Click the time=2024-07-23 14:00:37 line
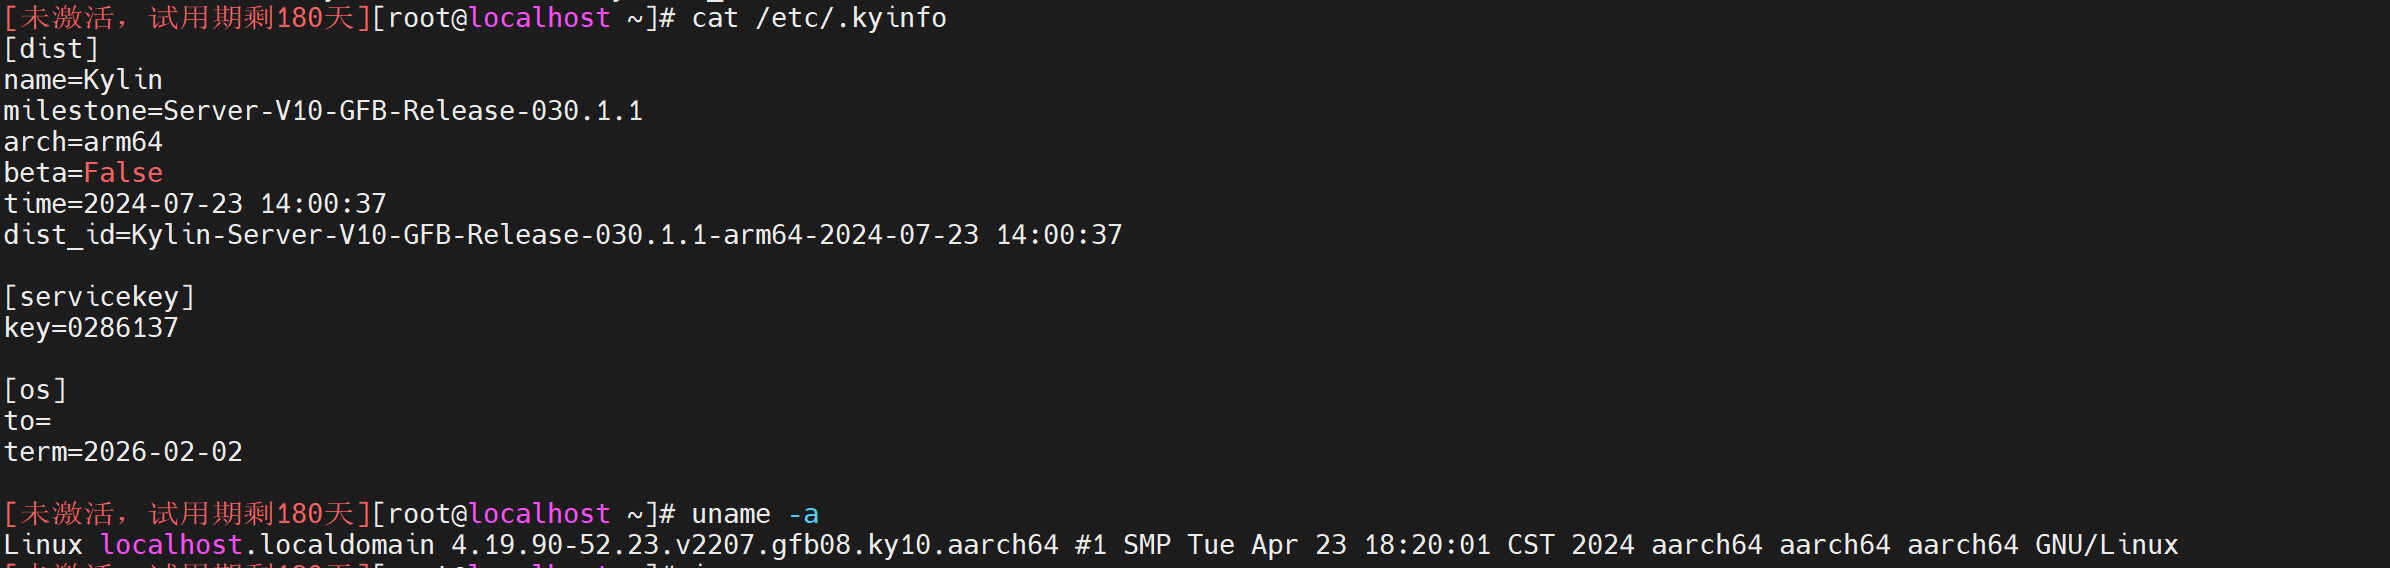 pyautogui.click(x=195, y=204)
